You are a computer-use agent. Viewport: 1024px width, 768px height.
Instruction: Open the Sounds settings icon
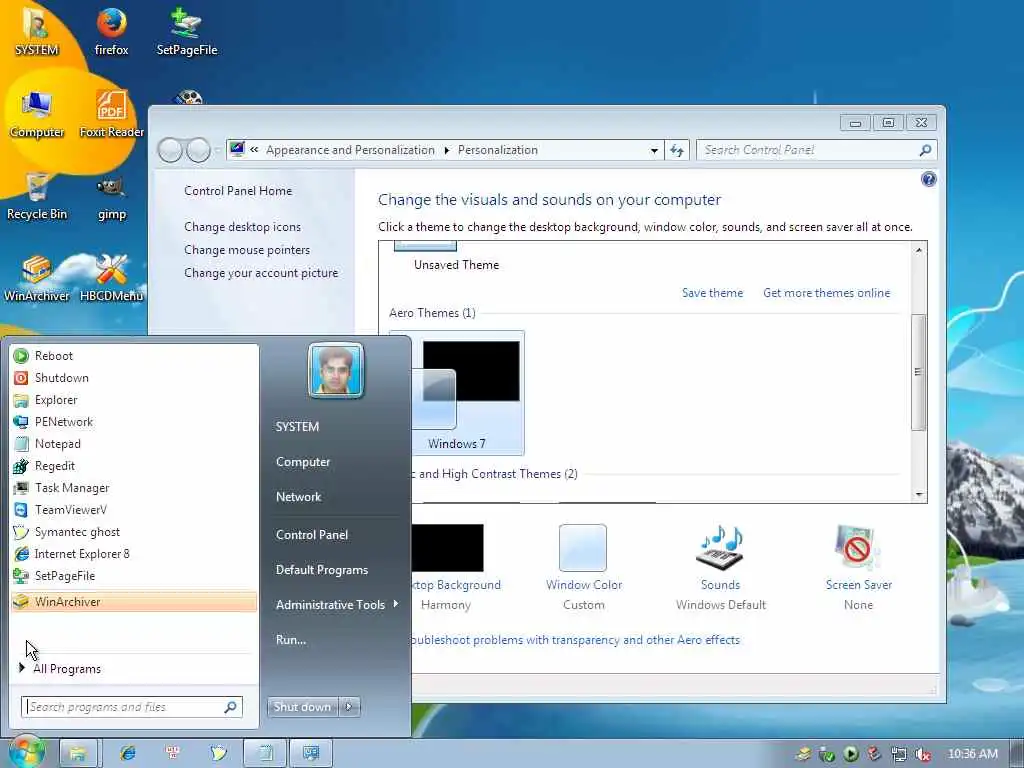(720, 548)
